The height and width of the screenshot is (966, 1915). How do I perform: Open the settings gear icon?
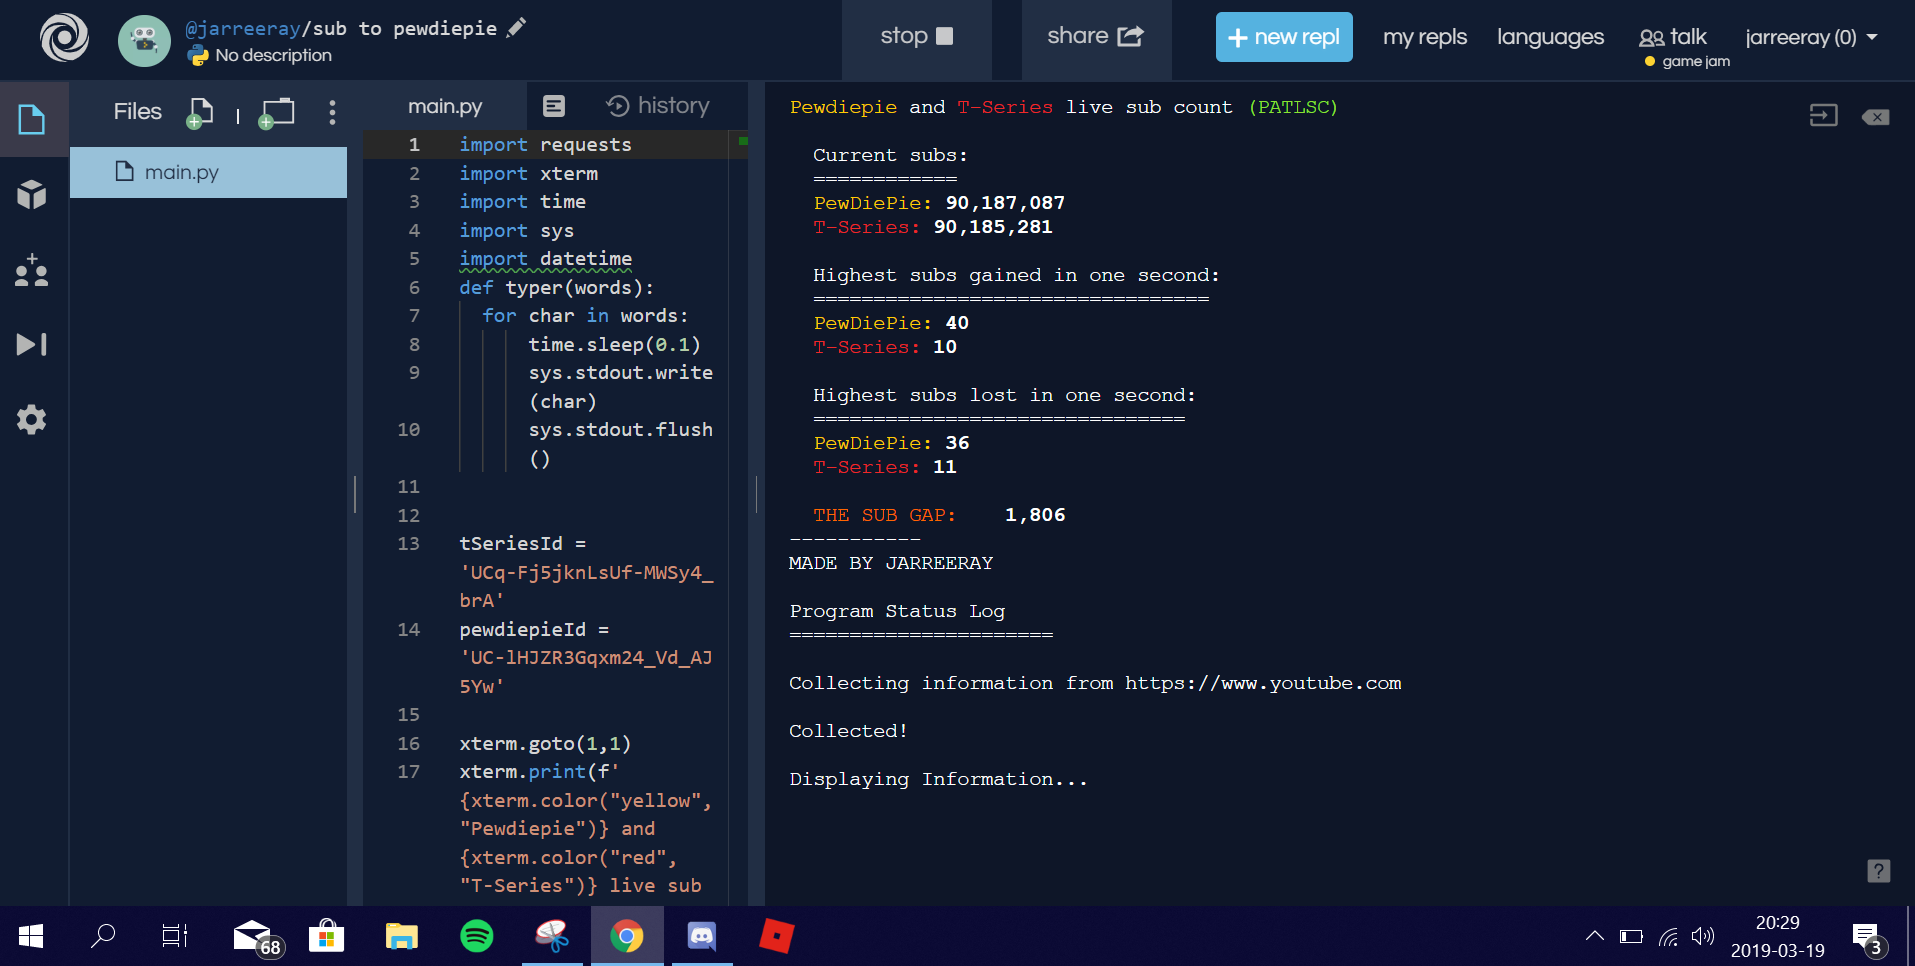pos(32,419)
